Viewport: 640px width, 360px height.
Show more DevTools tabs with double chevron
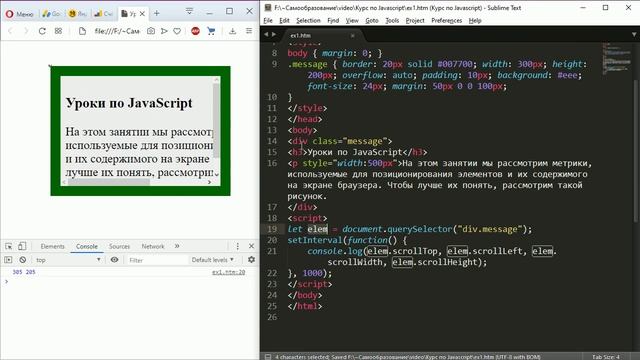(177, 246)
